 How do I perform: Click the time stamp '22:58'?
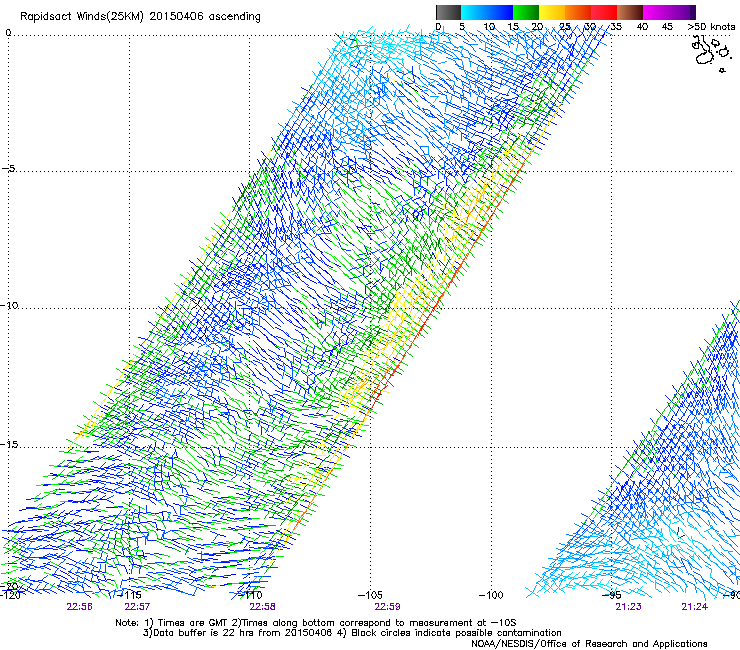pyautogui.click(x=262, y=607)
